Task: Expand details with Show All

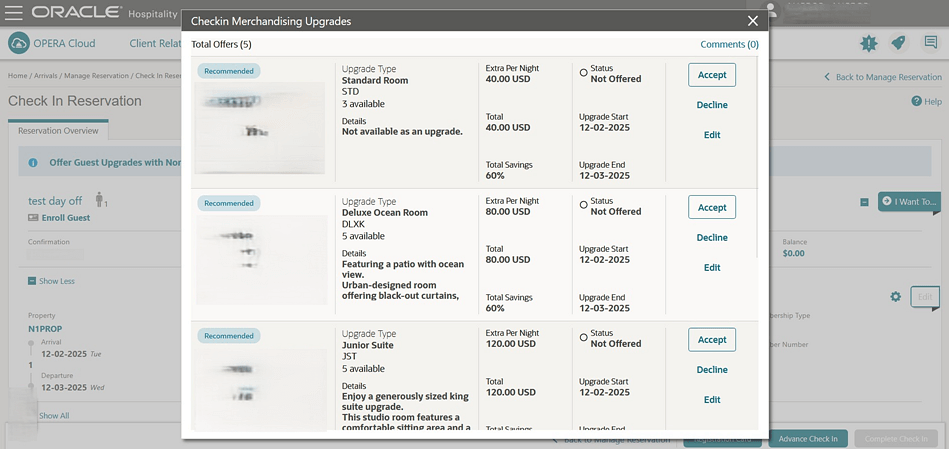Action: [x=54, y=416]
